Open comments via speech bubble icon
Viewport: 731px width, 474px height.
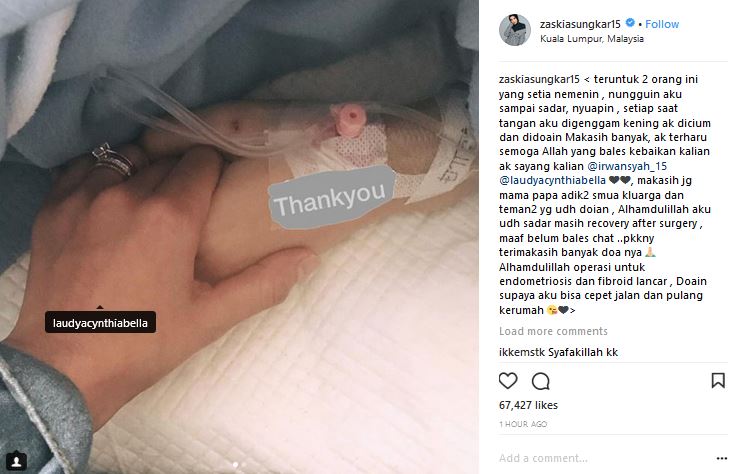540,381
